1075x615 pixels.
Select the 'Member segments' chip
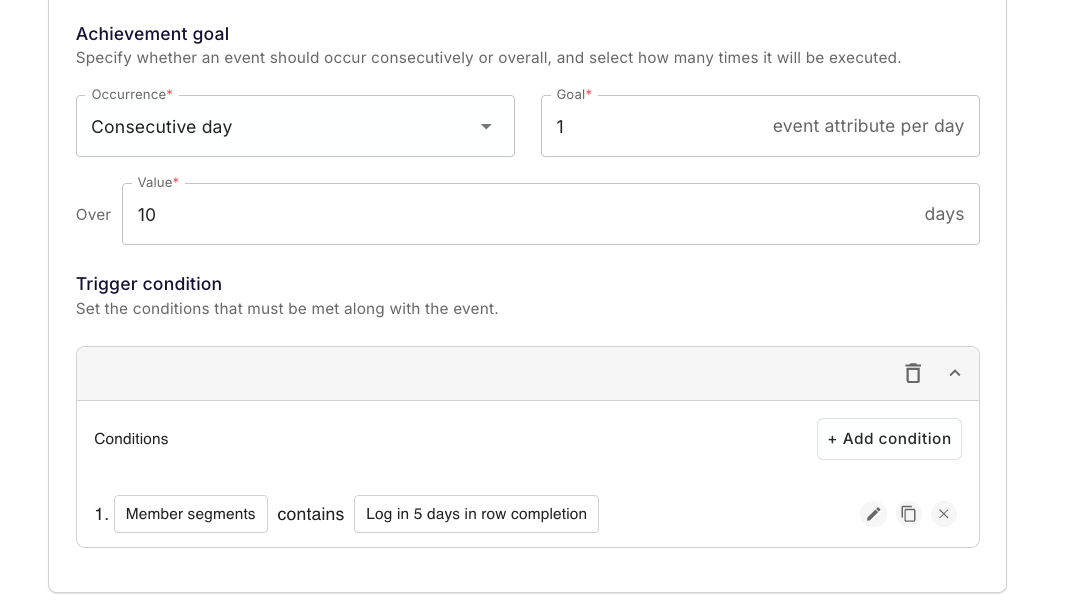pos(191,514)
